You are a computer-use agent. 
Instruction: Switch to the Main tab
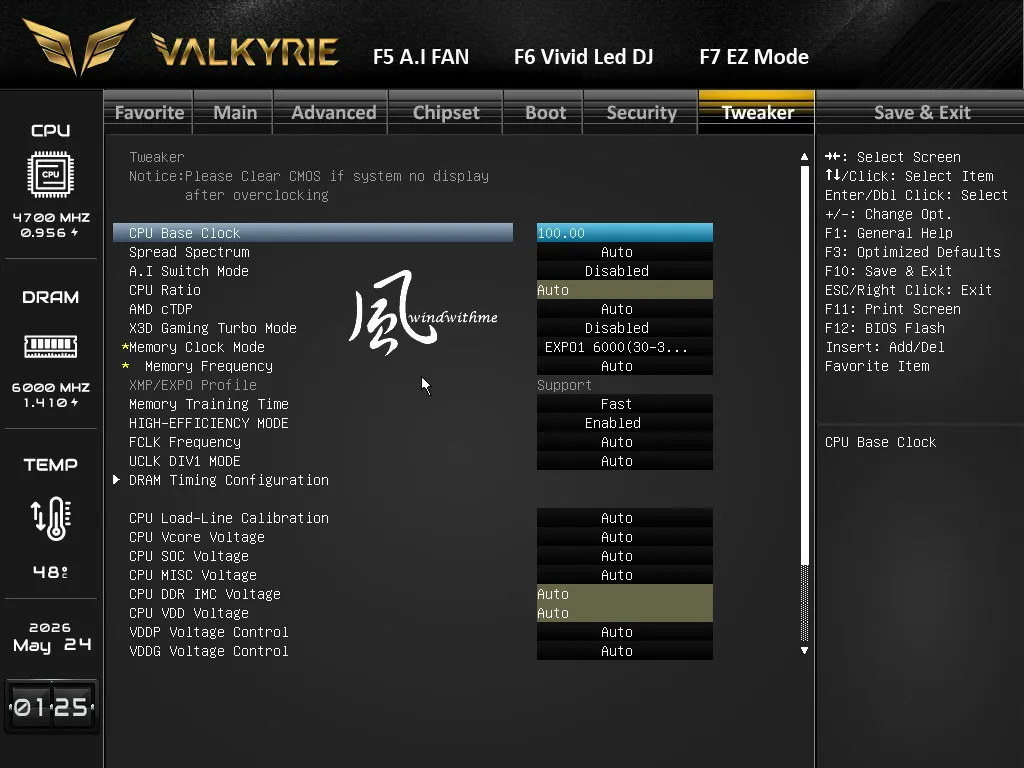[x=234, y=112]
